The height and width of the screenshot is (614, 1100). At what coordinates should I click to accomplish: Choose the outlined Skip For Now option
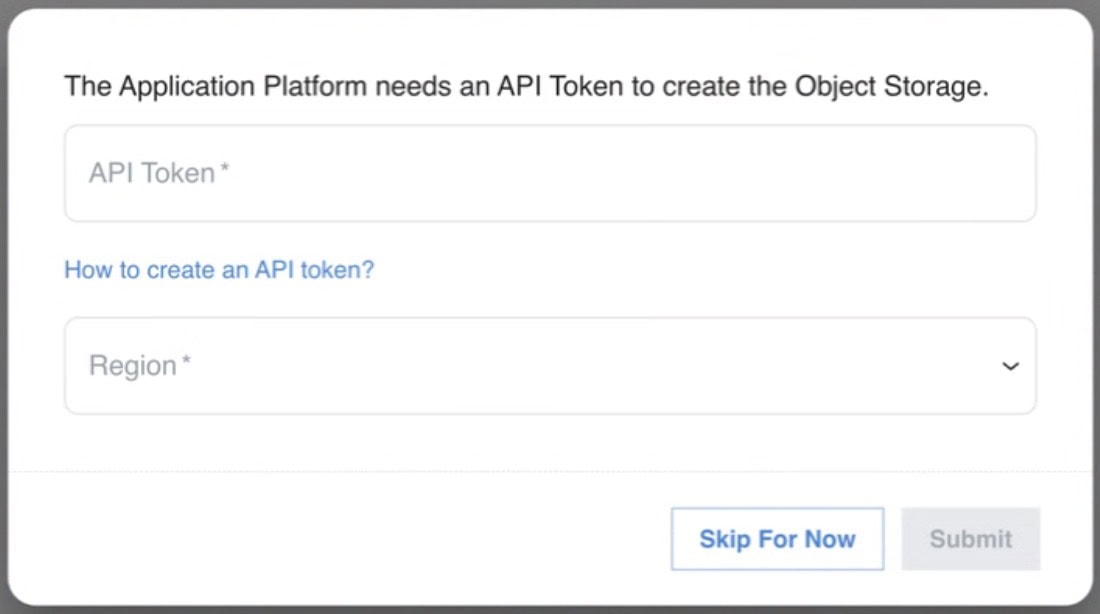[777, 539]
